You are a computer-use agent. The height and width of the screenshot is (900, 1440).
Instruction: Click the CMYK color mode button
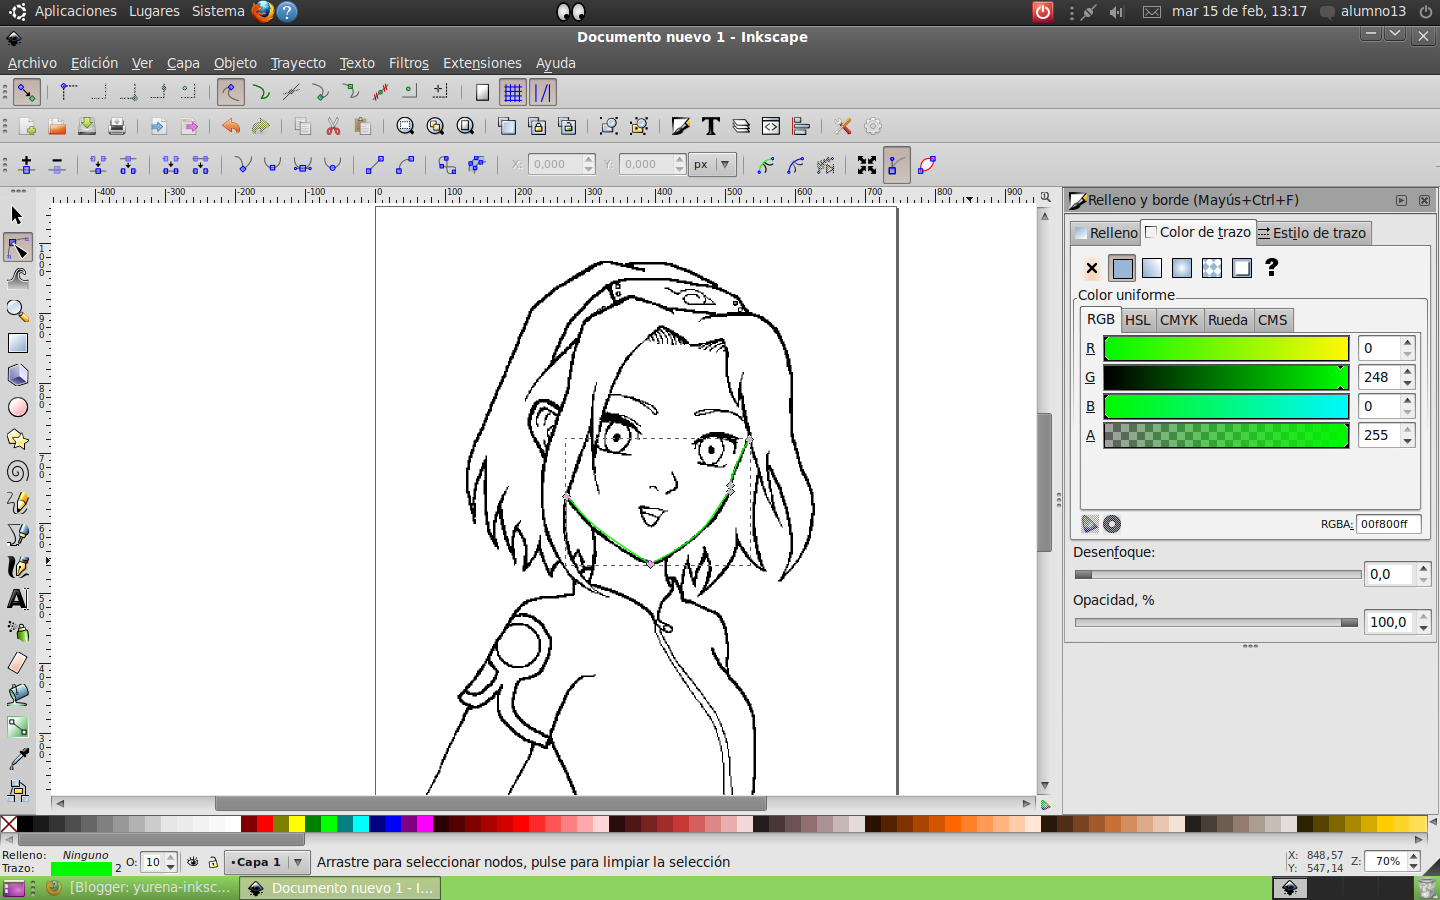tap(1179, 320)
